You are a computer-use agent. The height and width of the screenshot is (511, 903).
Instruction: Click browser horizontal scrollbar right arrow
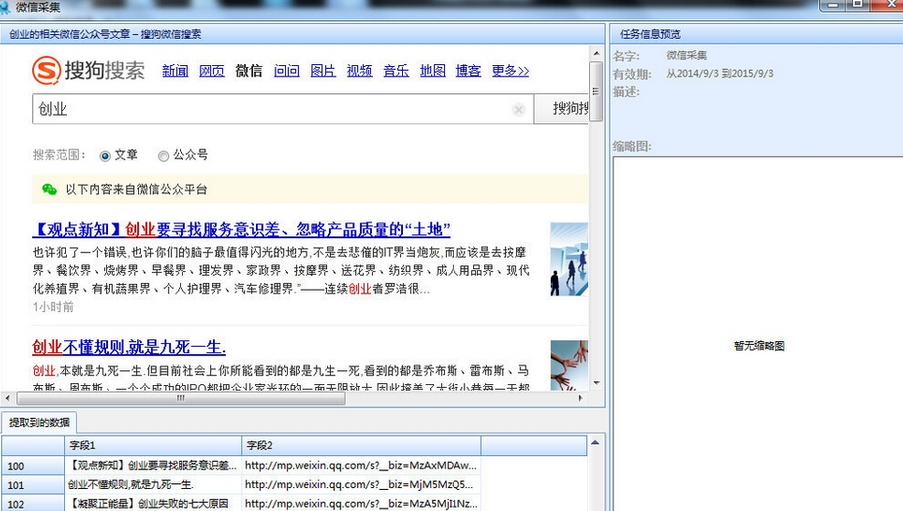580,398
